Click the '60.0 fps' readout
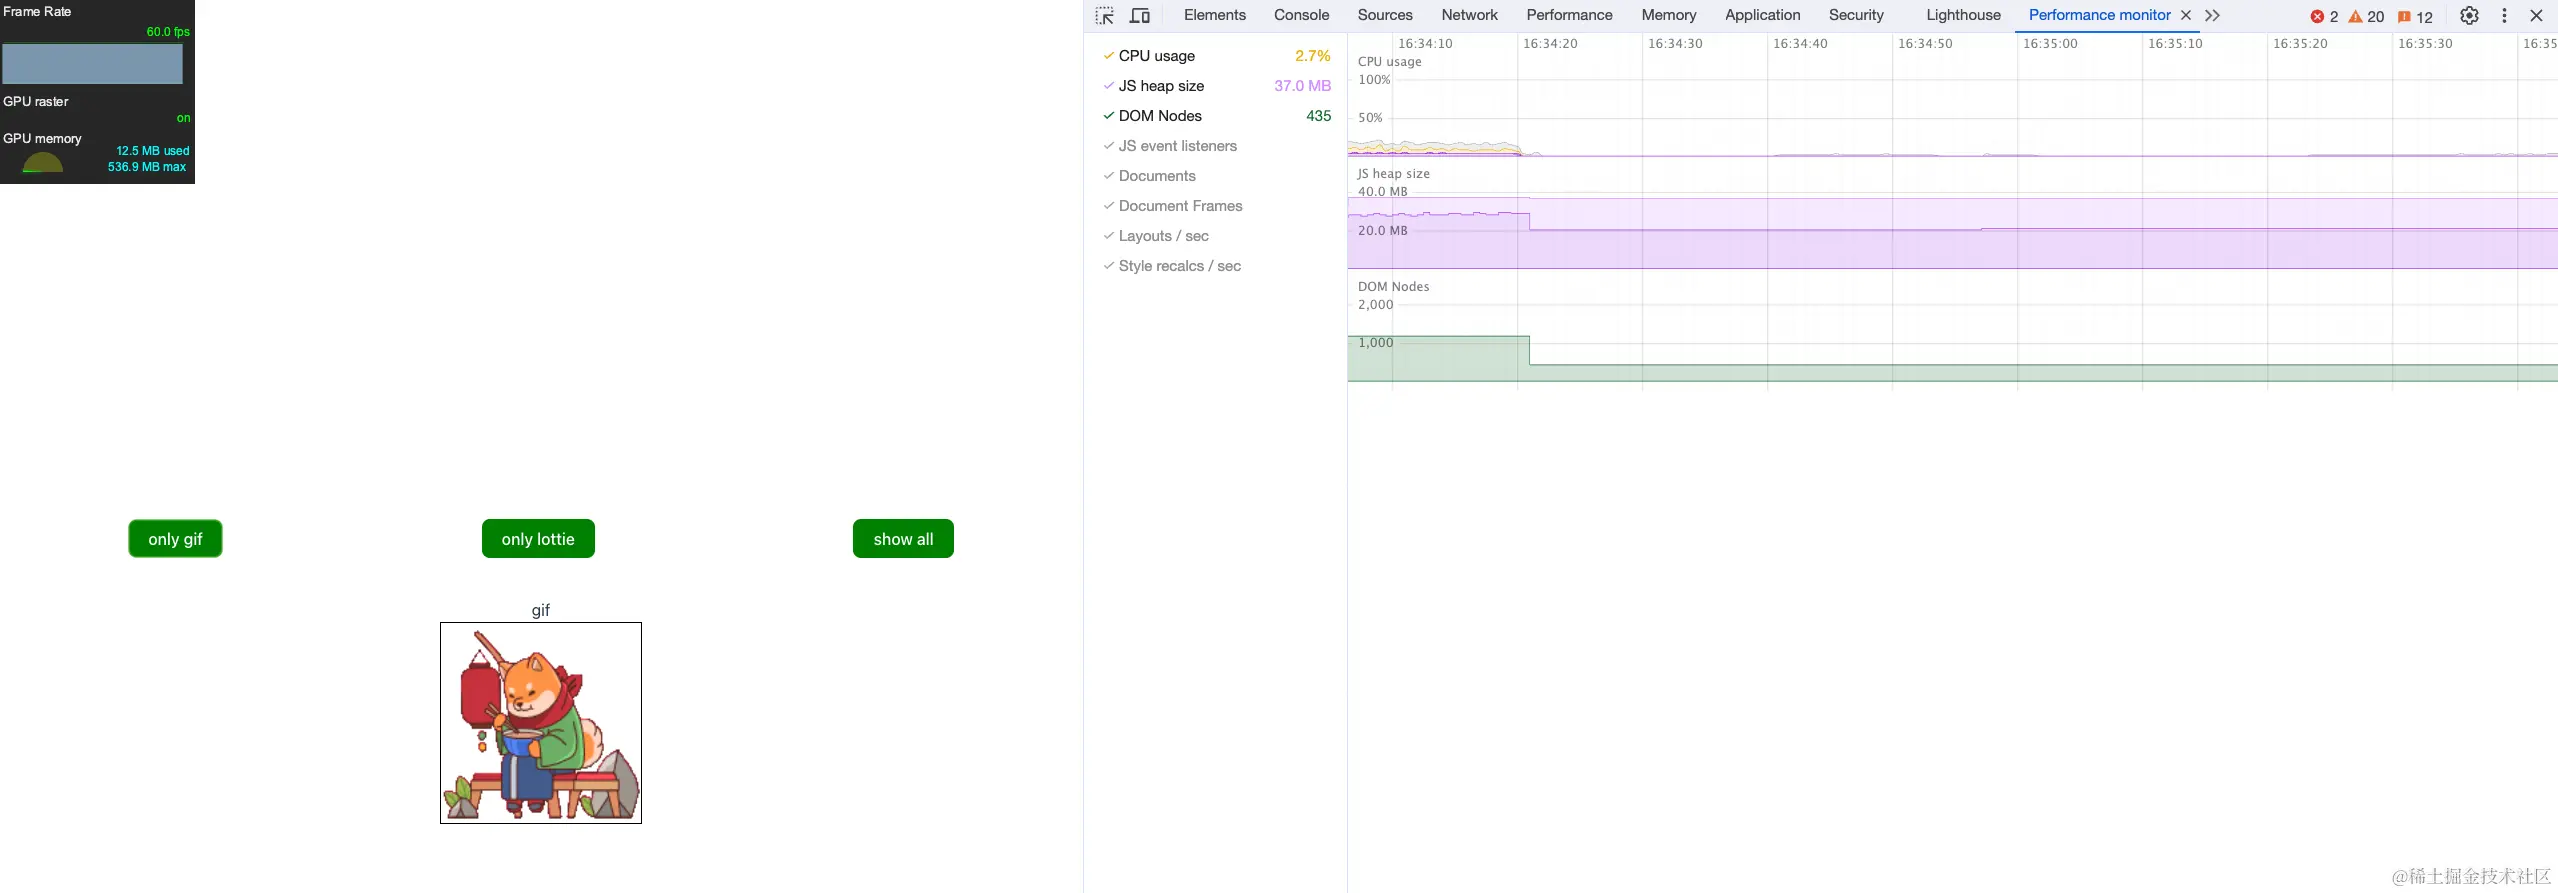The width and height of the screenshot is (2558, 893). coord(168,32)
